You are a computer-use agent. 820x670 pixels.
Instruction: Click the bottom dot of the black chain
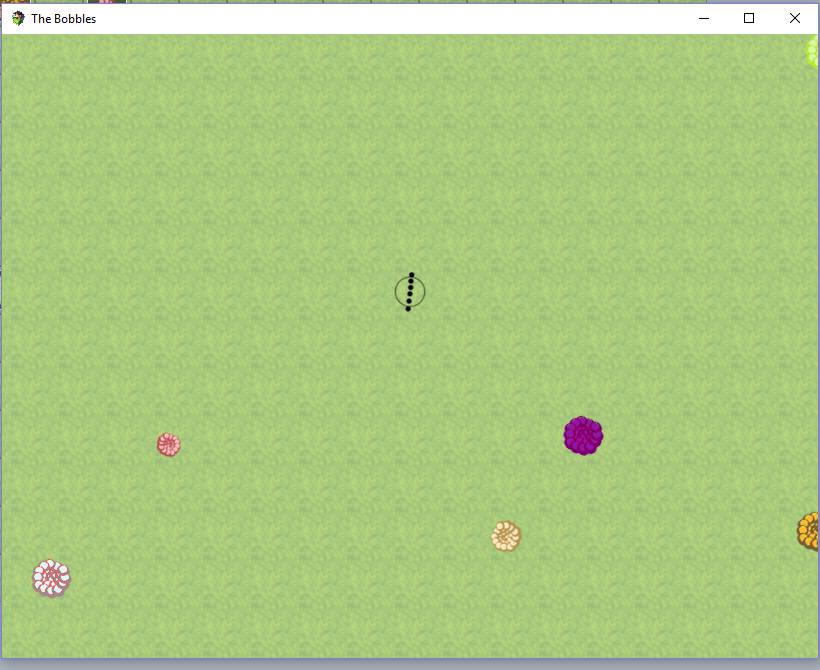click(408, 308)
